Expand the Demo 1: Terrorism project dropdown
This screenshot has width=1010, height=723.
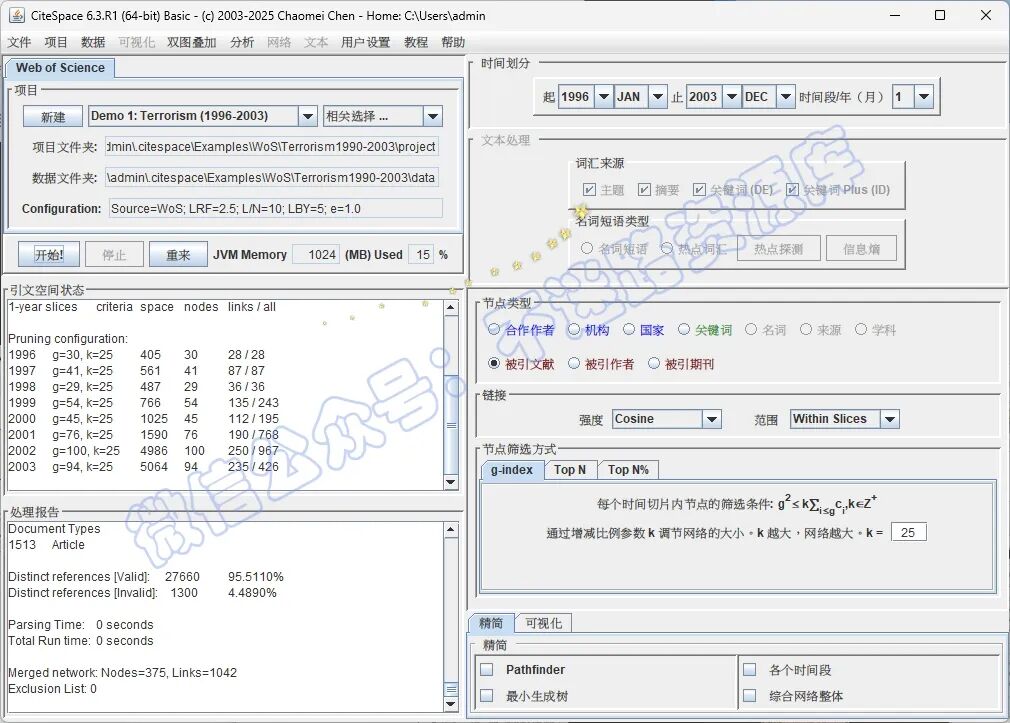pos(308,116)
